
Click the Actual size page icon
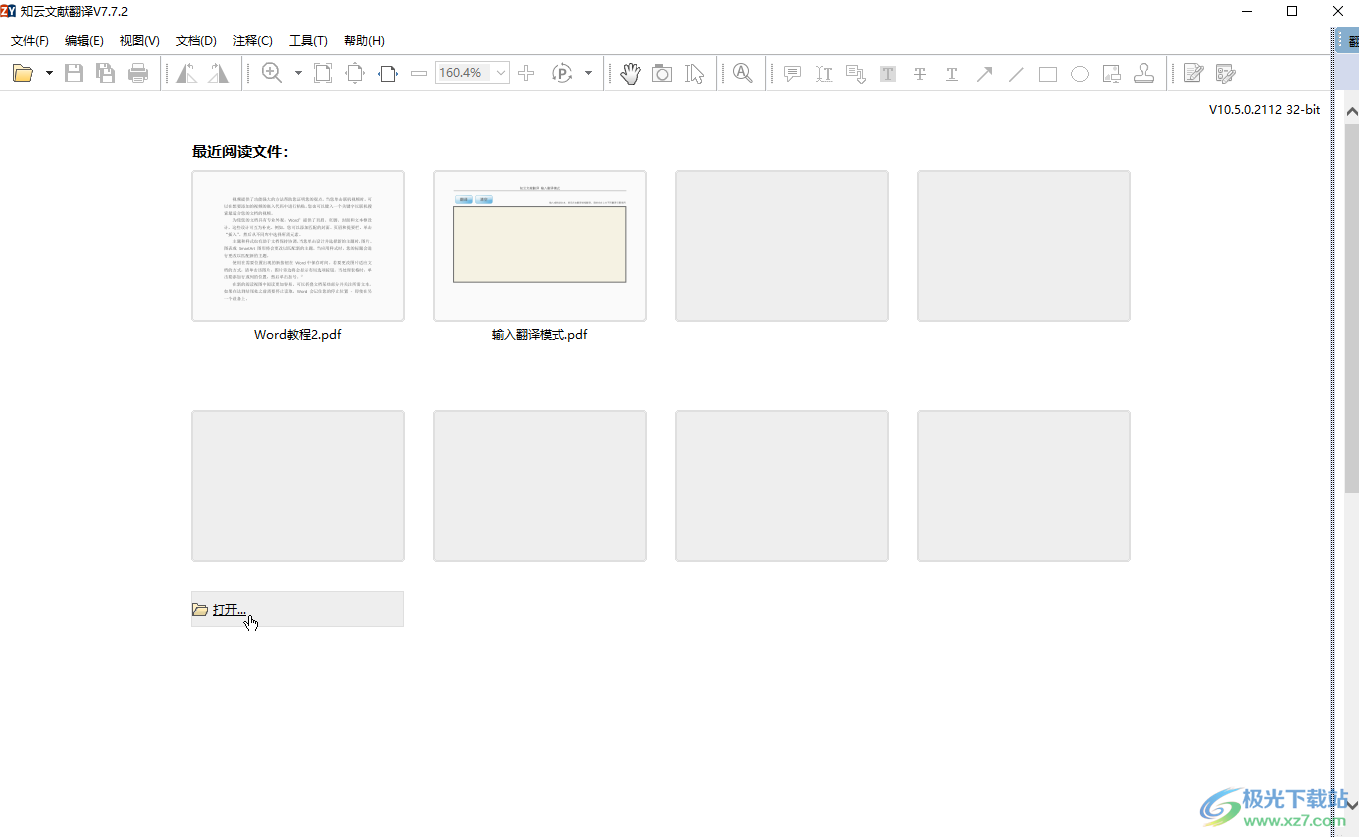click(x=323, y=73)
